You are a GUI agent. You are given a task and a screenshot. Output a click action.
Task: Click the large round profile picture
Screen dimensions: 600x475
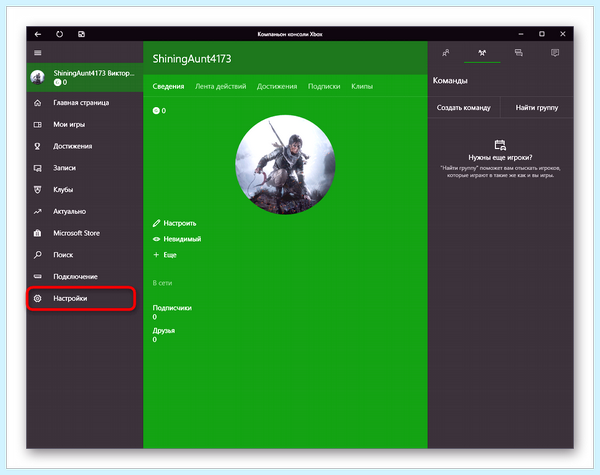point(285,165)
